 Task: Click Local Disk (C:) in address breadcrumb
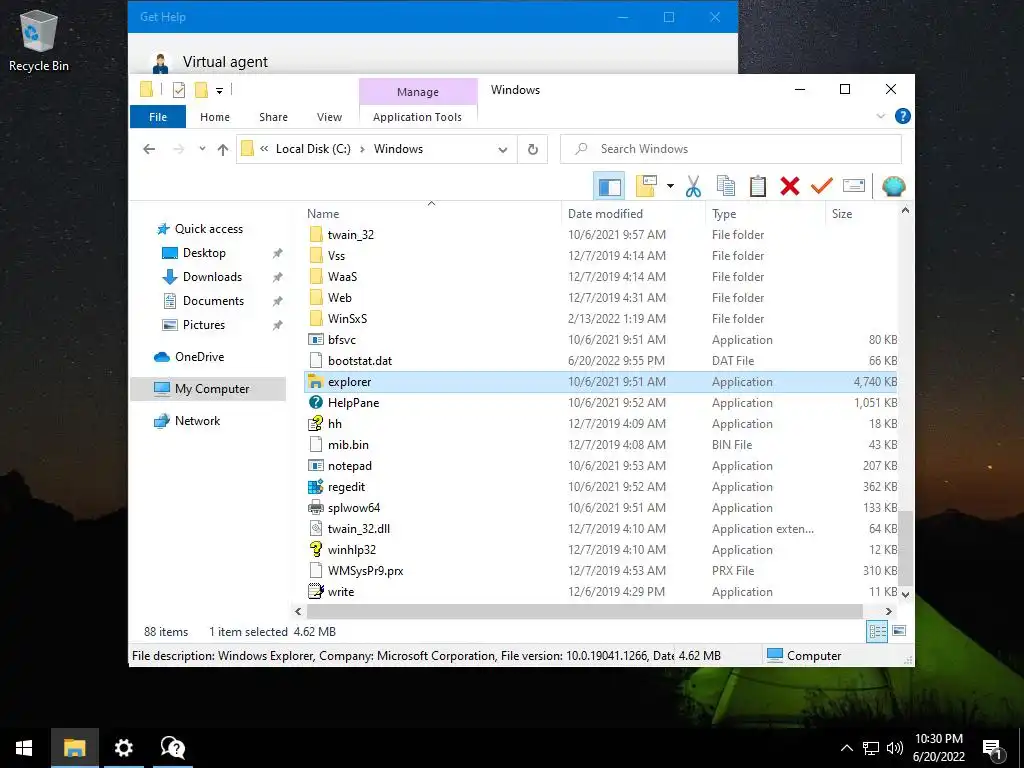click(313, 149)
